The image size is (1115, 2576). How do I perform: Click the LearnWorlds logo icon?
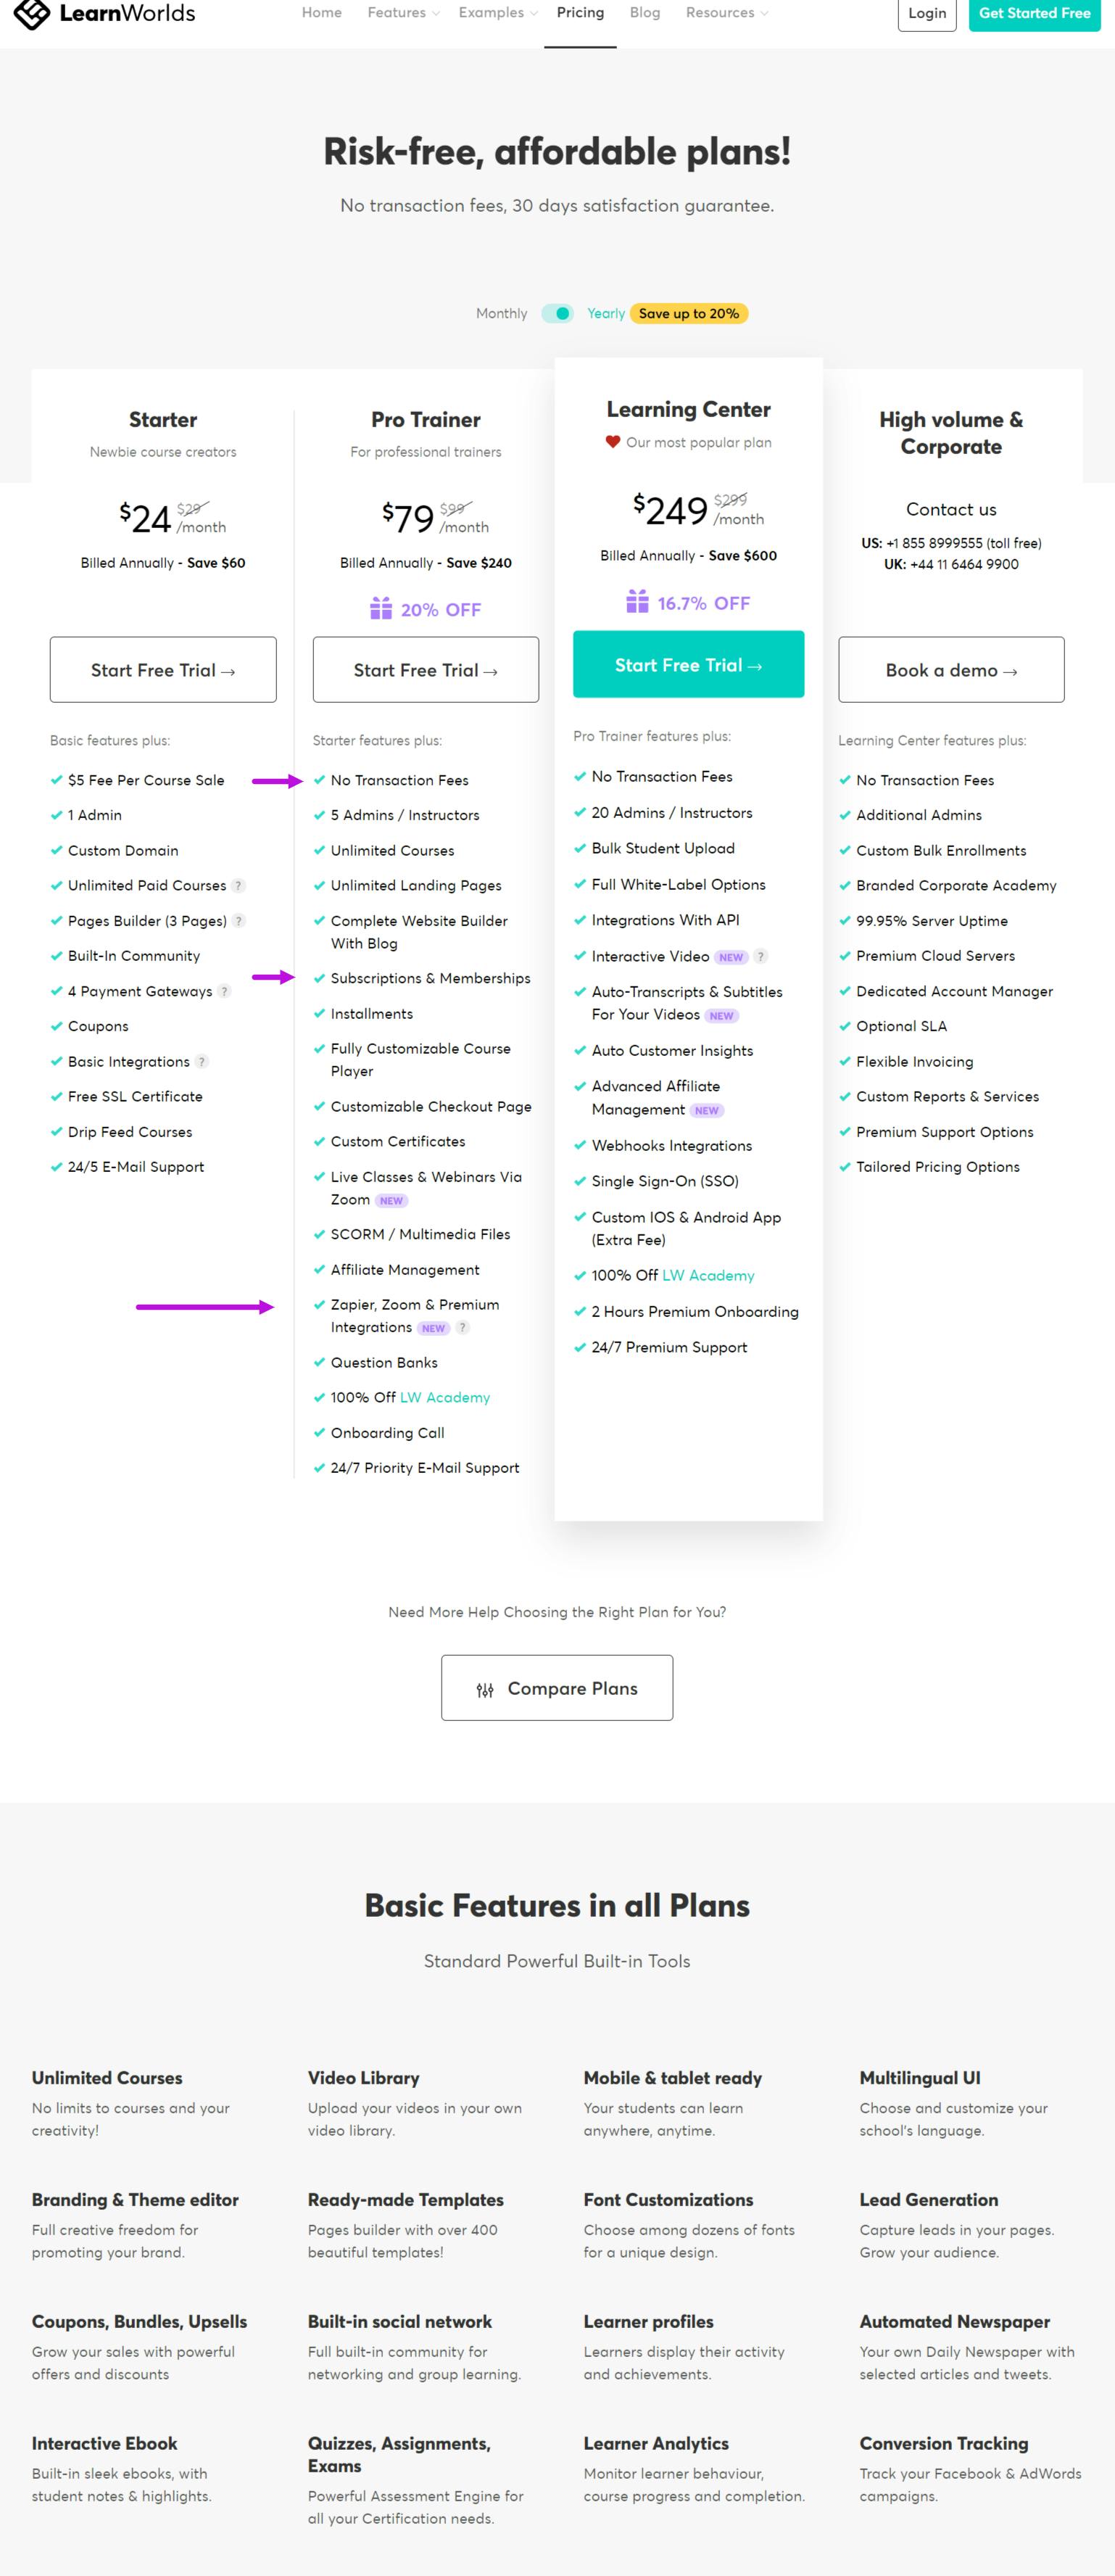pos(31,13)
